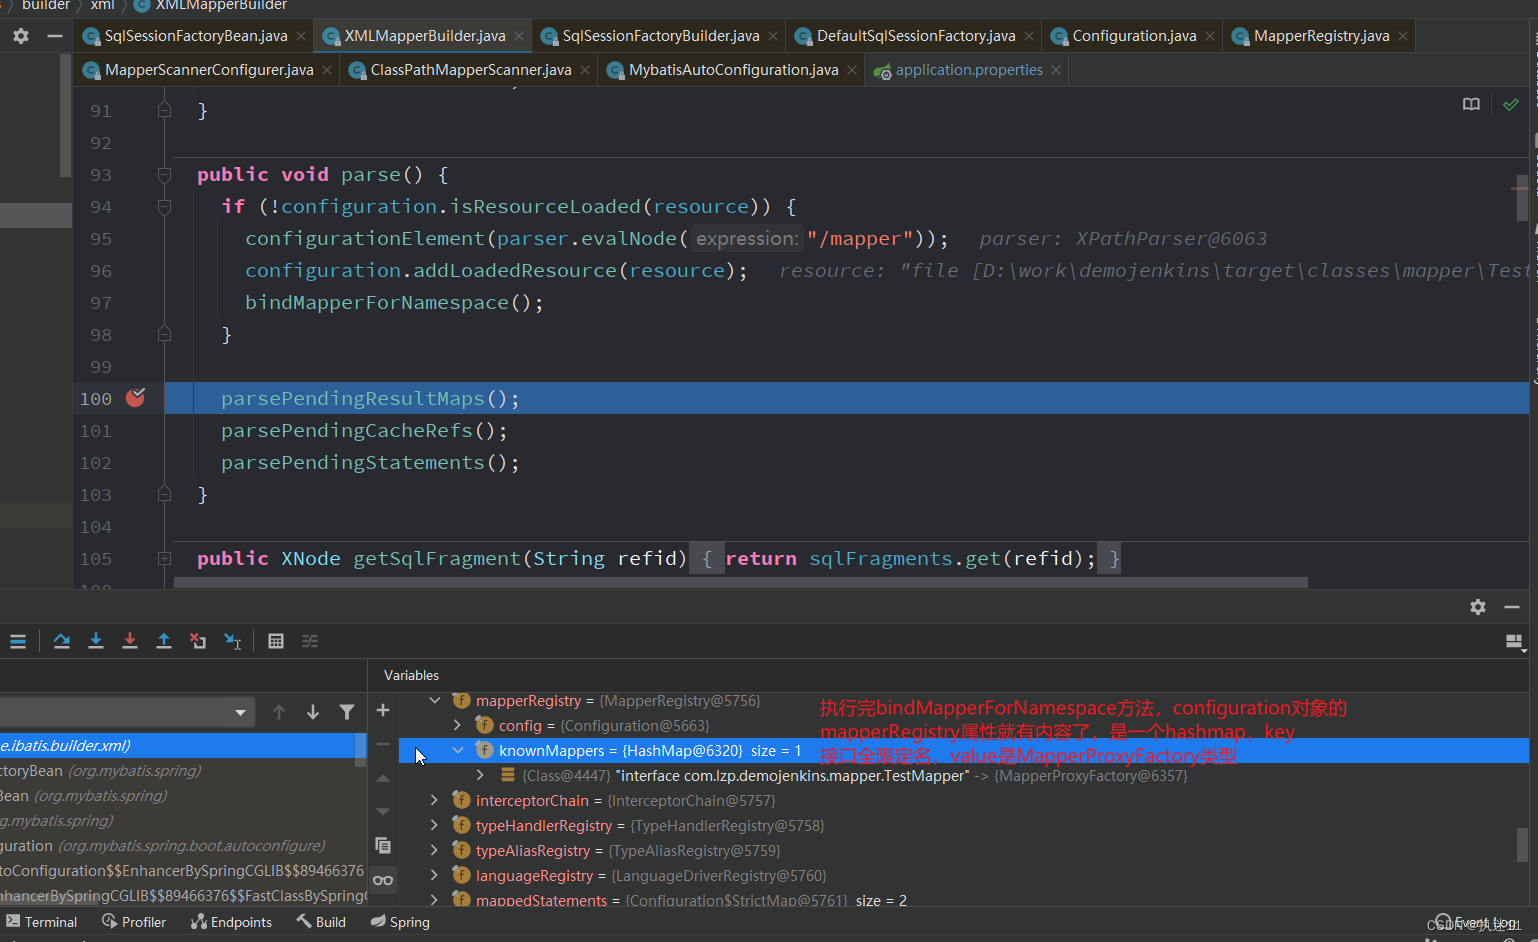The width and height of the screenshot is (1538, 942).
Task: Open the Build tool window
Action: pyautogui.click(x=321, y=922)
